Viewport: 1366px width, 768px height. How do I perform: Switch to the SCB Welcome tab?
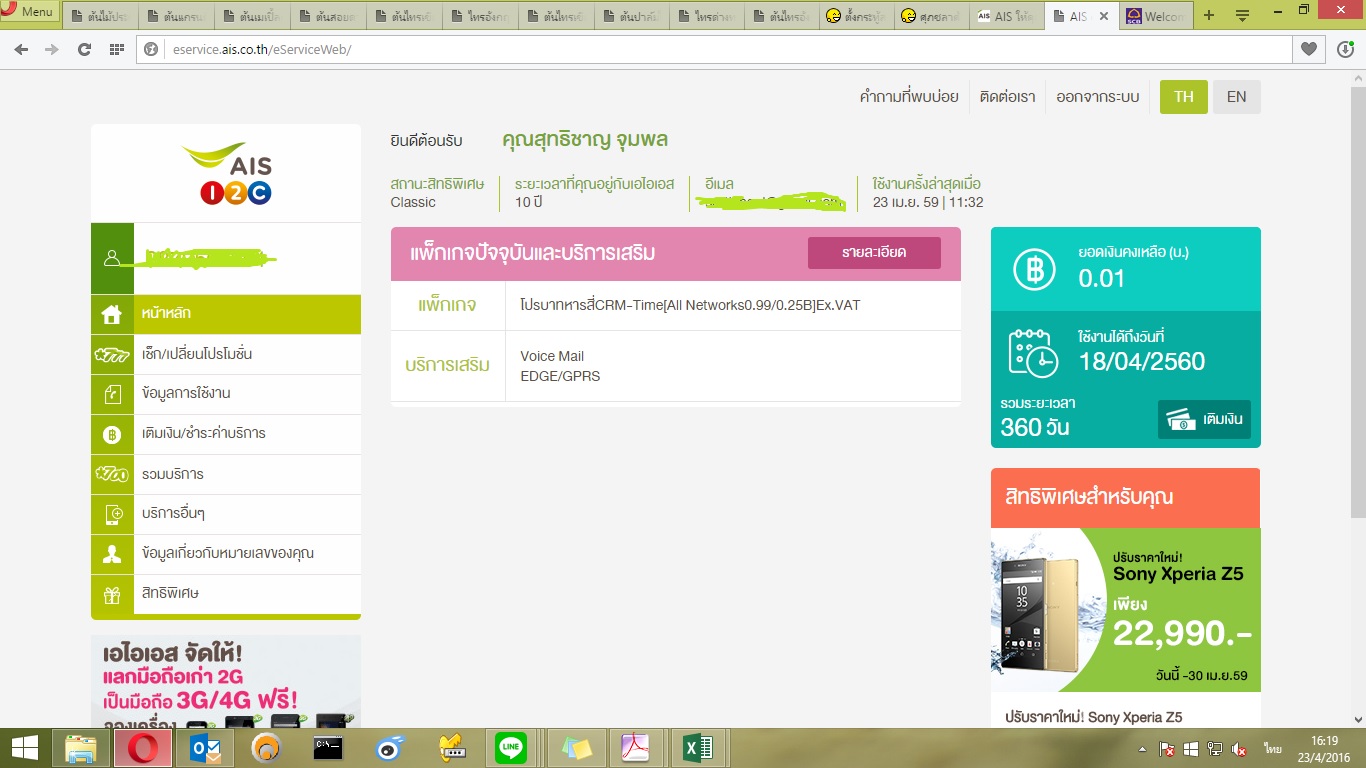coord(1156,17)
